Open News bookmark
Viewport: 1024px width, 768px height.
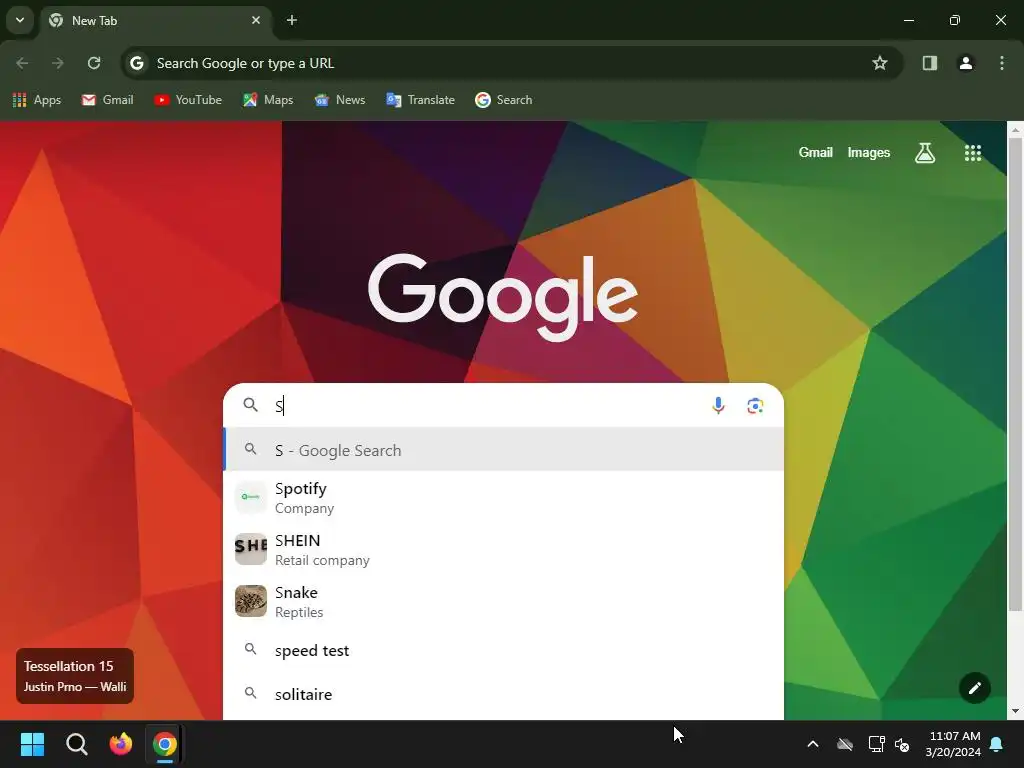pos(340,100)
